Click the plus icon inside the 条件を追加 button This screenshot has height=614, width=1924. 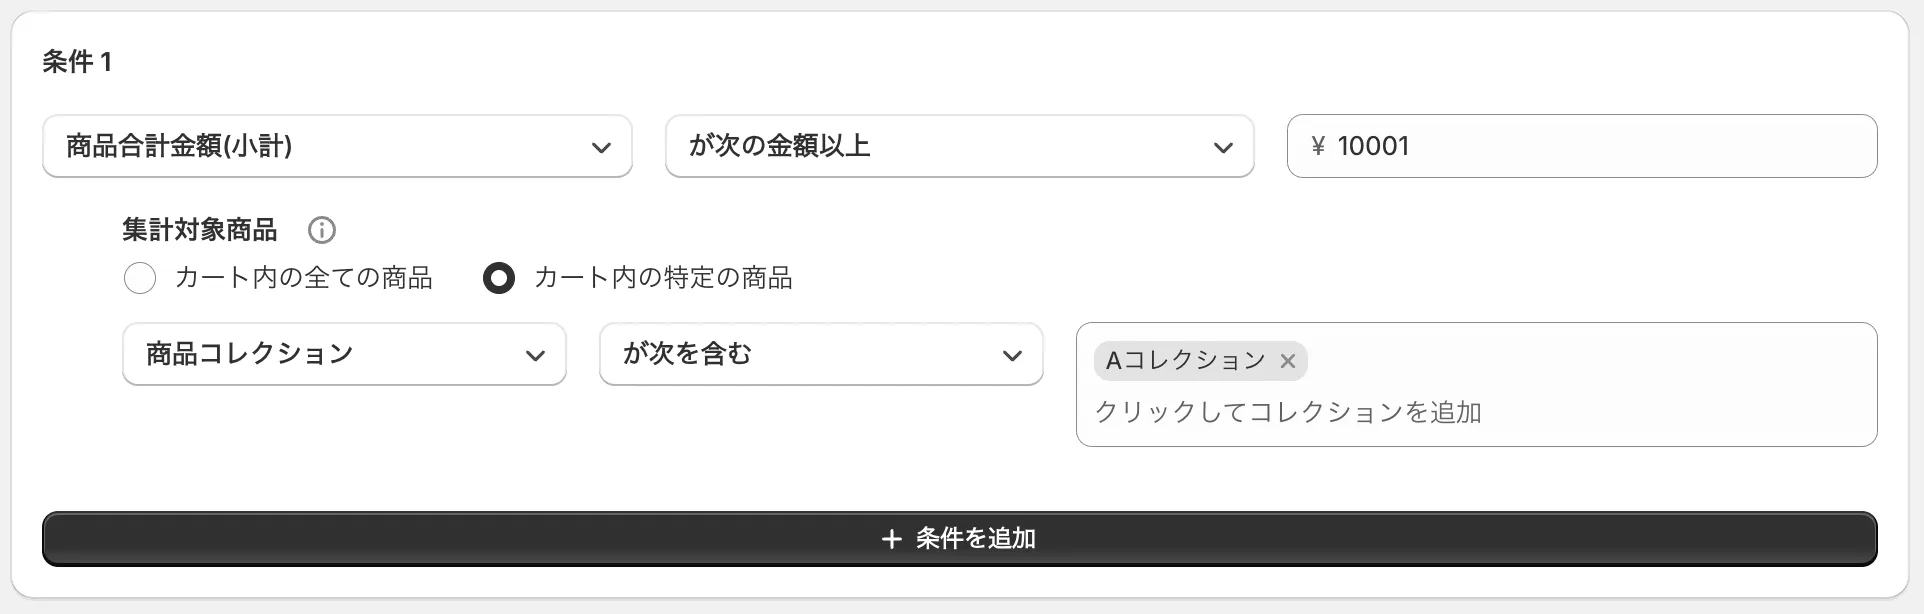890,539
